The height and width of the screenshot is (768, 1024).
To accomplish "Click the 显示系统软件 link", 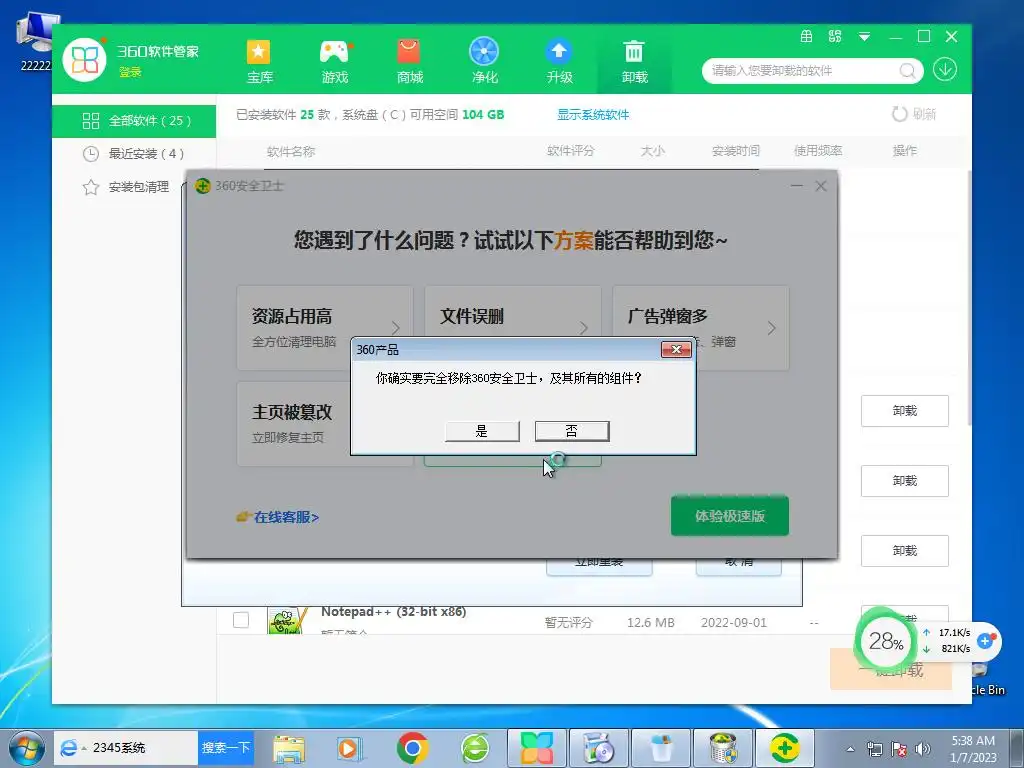I will coord(593,115).
